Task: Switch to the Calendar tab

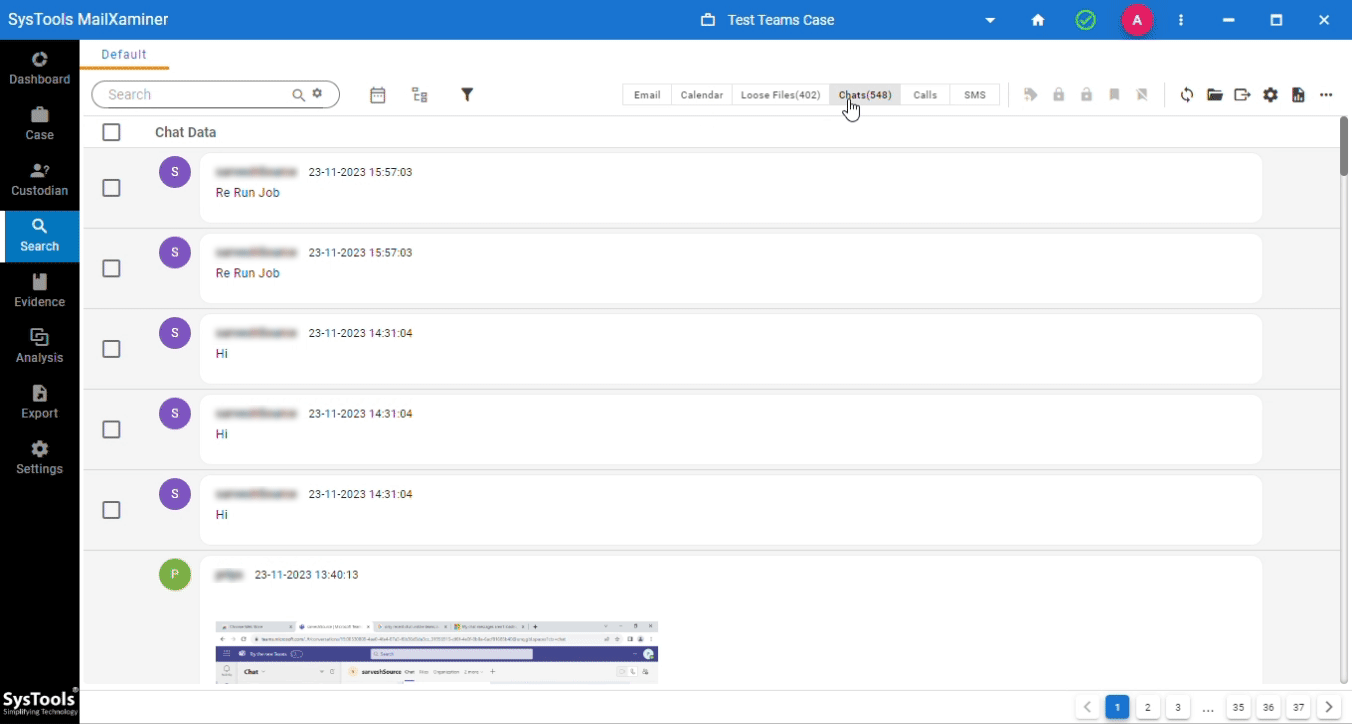Action: (x=702, y=95)
